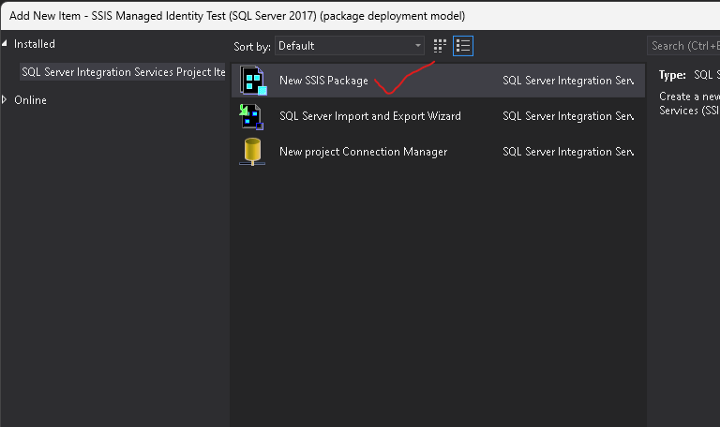Click type column of Import Wizard row
Viewport: 720px width, 427px height.
(567, 116)
